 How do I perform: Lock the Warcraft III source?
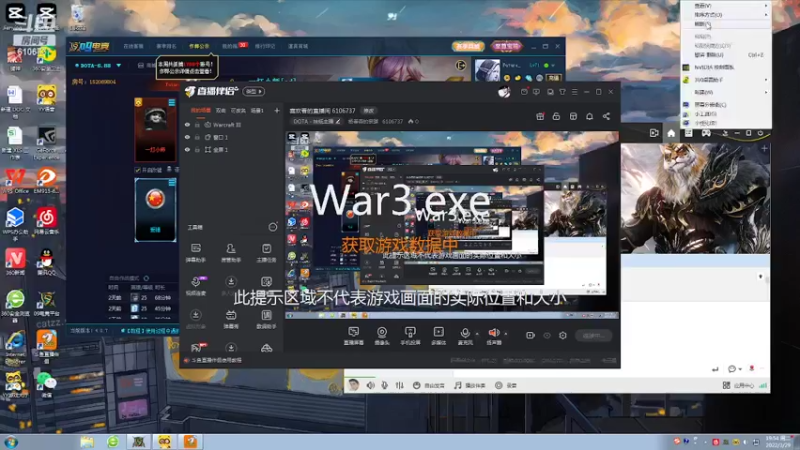[197, 124]
